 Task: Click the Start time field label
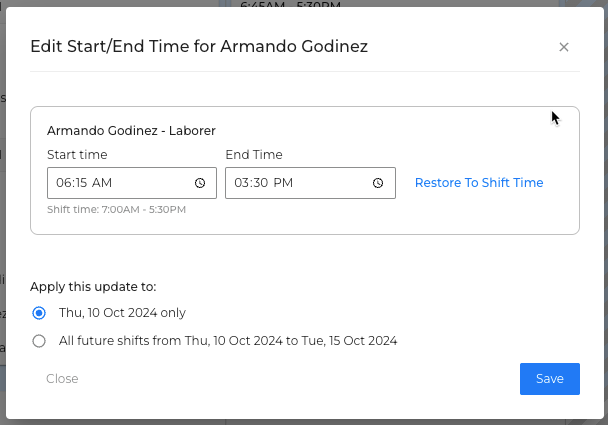tap(77, 155)
